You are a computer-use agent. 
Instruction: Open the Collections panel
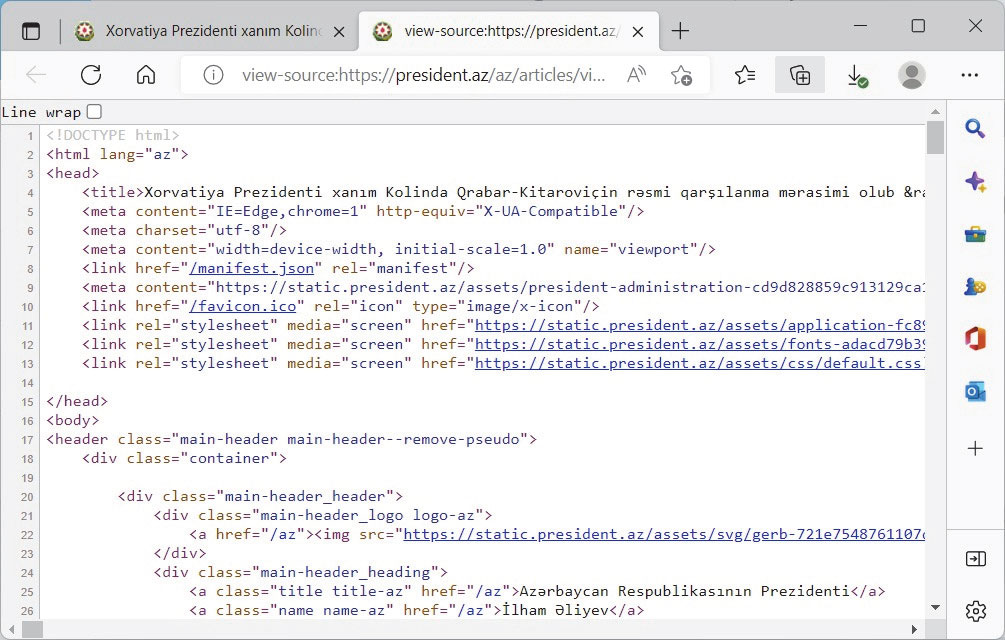pyautogui.click(x=800, y=75)
